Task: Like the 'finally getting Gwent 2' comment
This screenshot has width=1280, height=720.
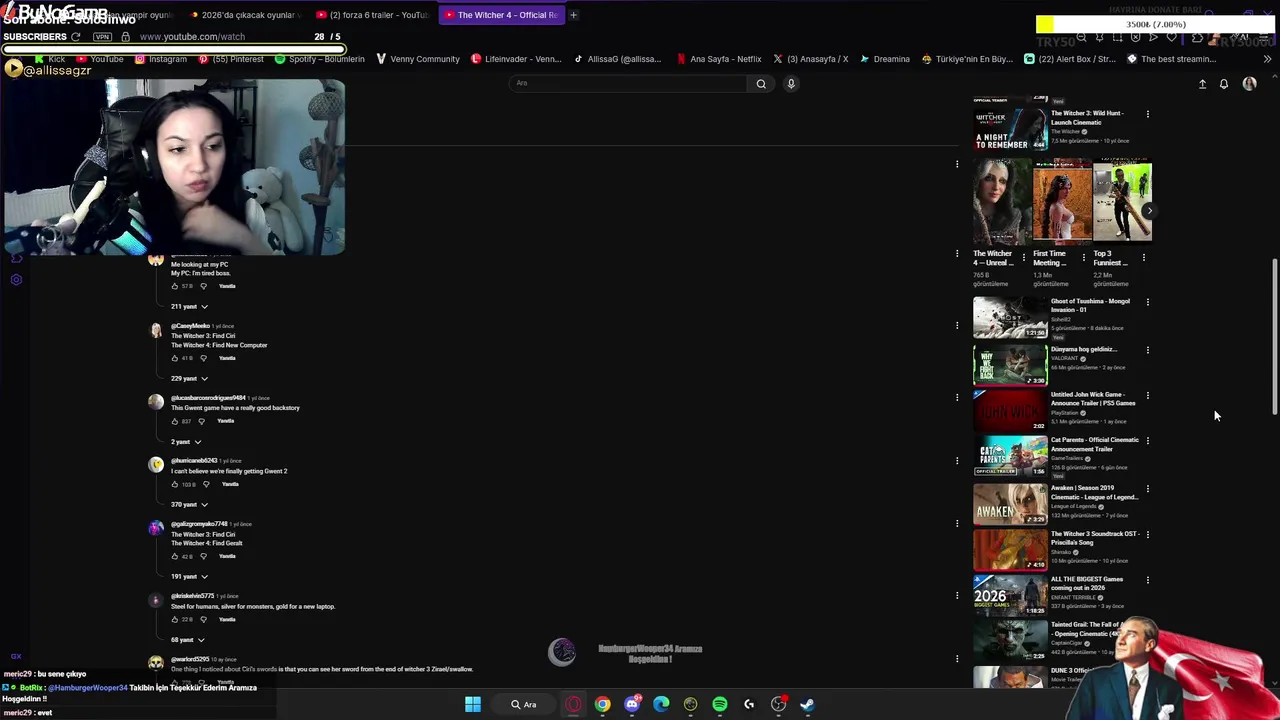Action: point(175,484)
